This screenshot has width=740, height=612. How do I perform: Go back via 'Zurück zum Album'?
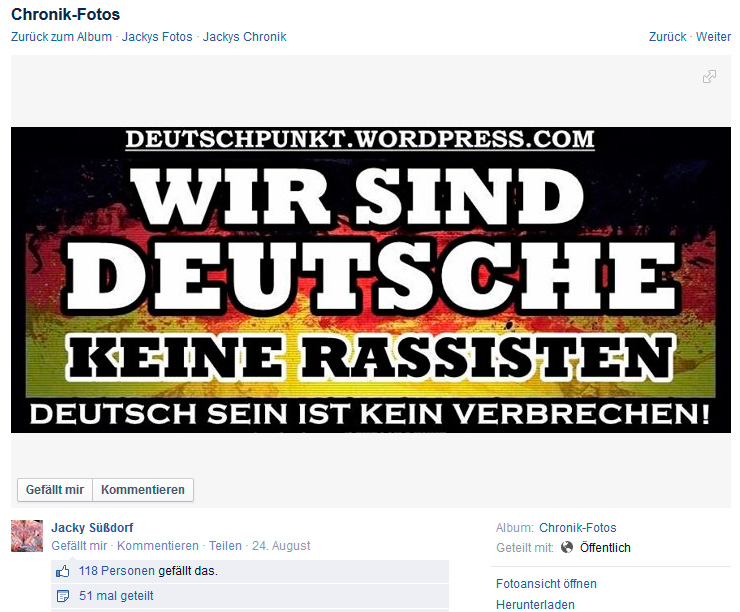tap(61, 37)
